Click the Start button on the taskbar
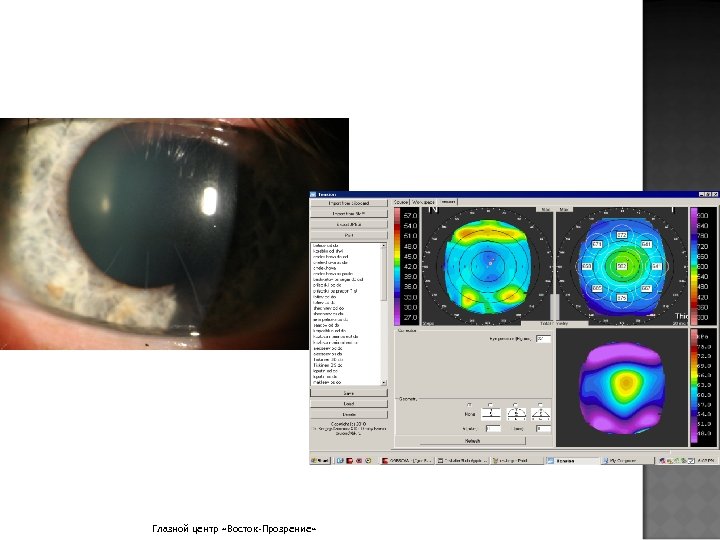 pos(320,460)
